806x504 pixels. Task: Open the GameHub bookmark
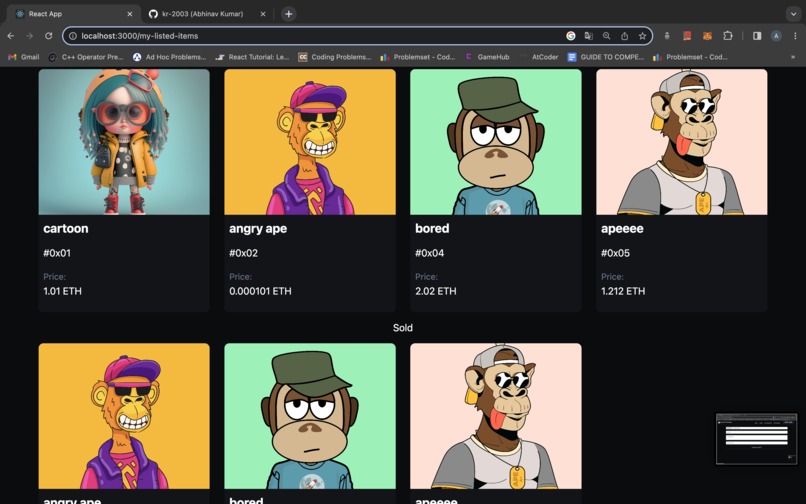(487, 57)
